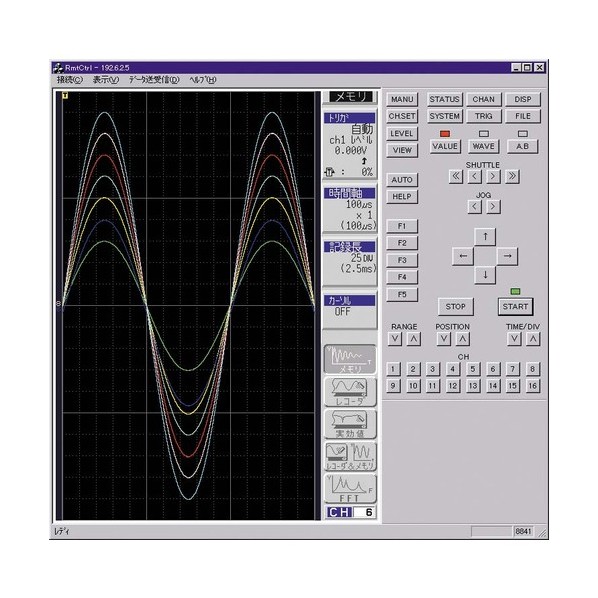
Task: Select the Memory waveform mode icon
Action: point(350,359)
